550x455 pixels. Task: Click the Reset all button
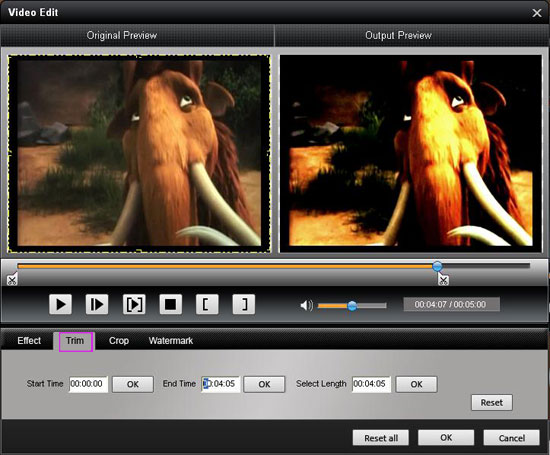(381, 438)
